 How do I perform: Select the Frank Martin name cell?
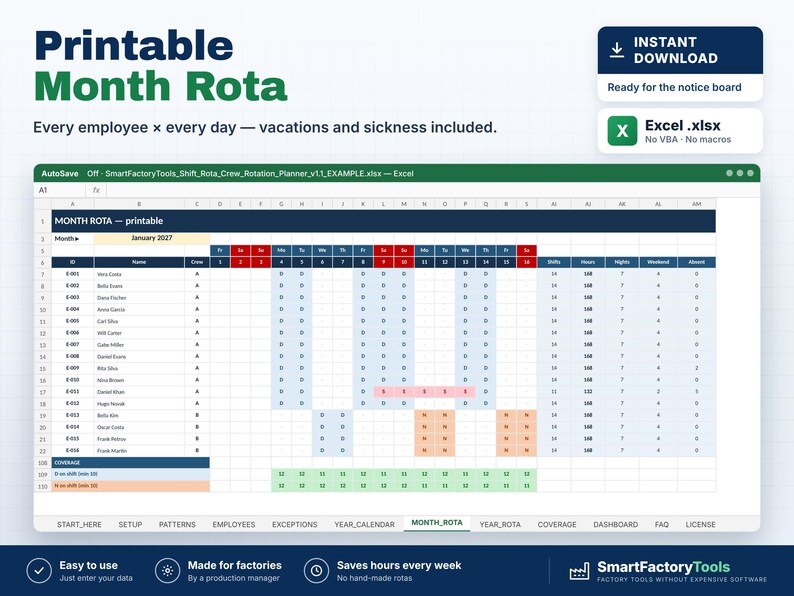tap(139, 451)
